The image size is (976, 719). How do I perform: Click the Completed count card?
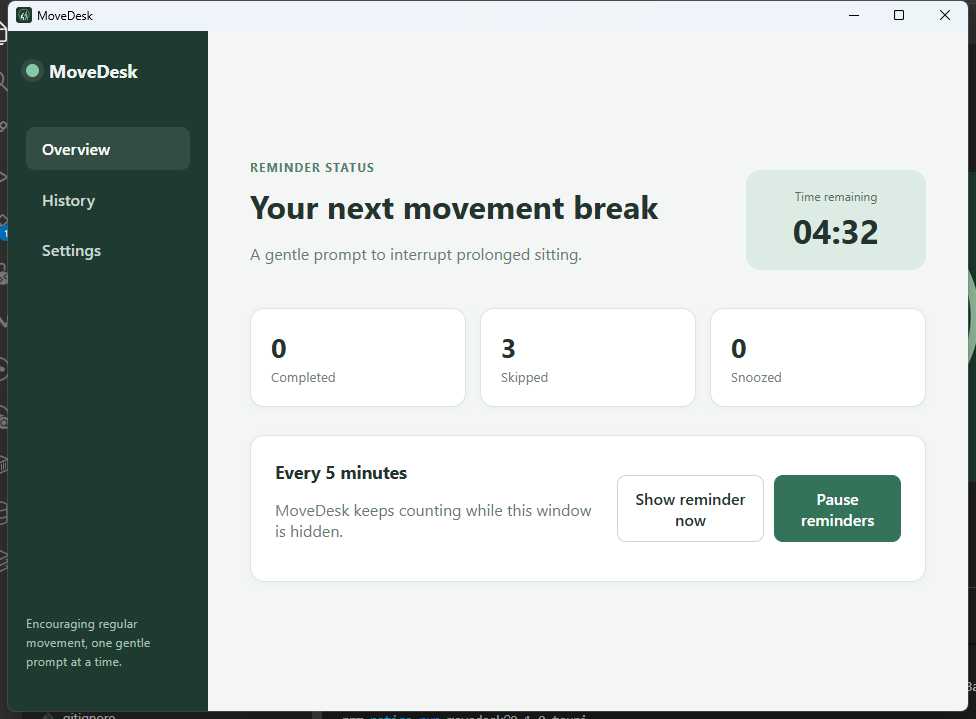point(358,357)
